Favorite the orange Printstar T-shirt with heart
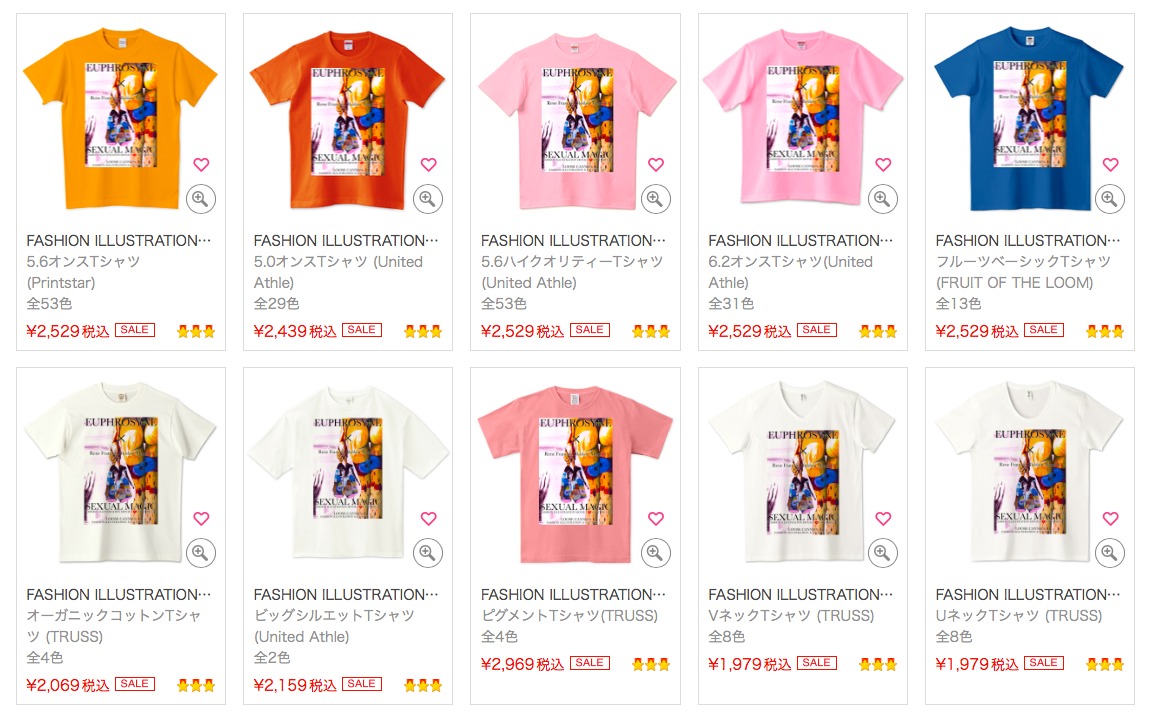Image resolution: width=1153 pixels, height=717 pixels. pyautogui.click(x=201, y=165)
